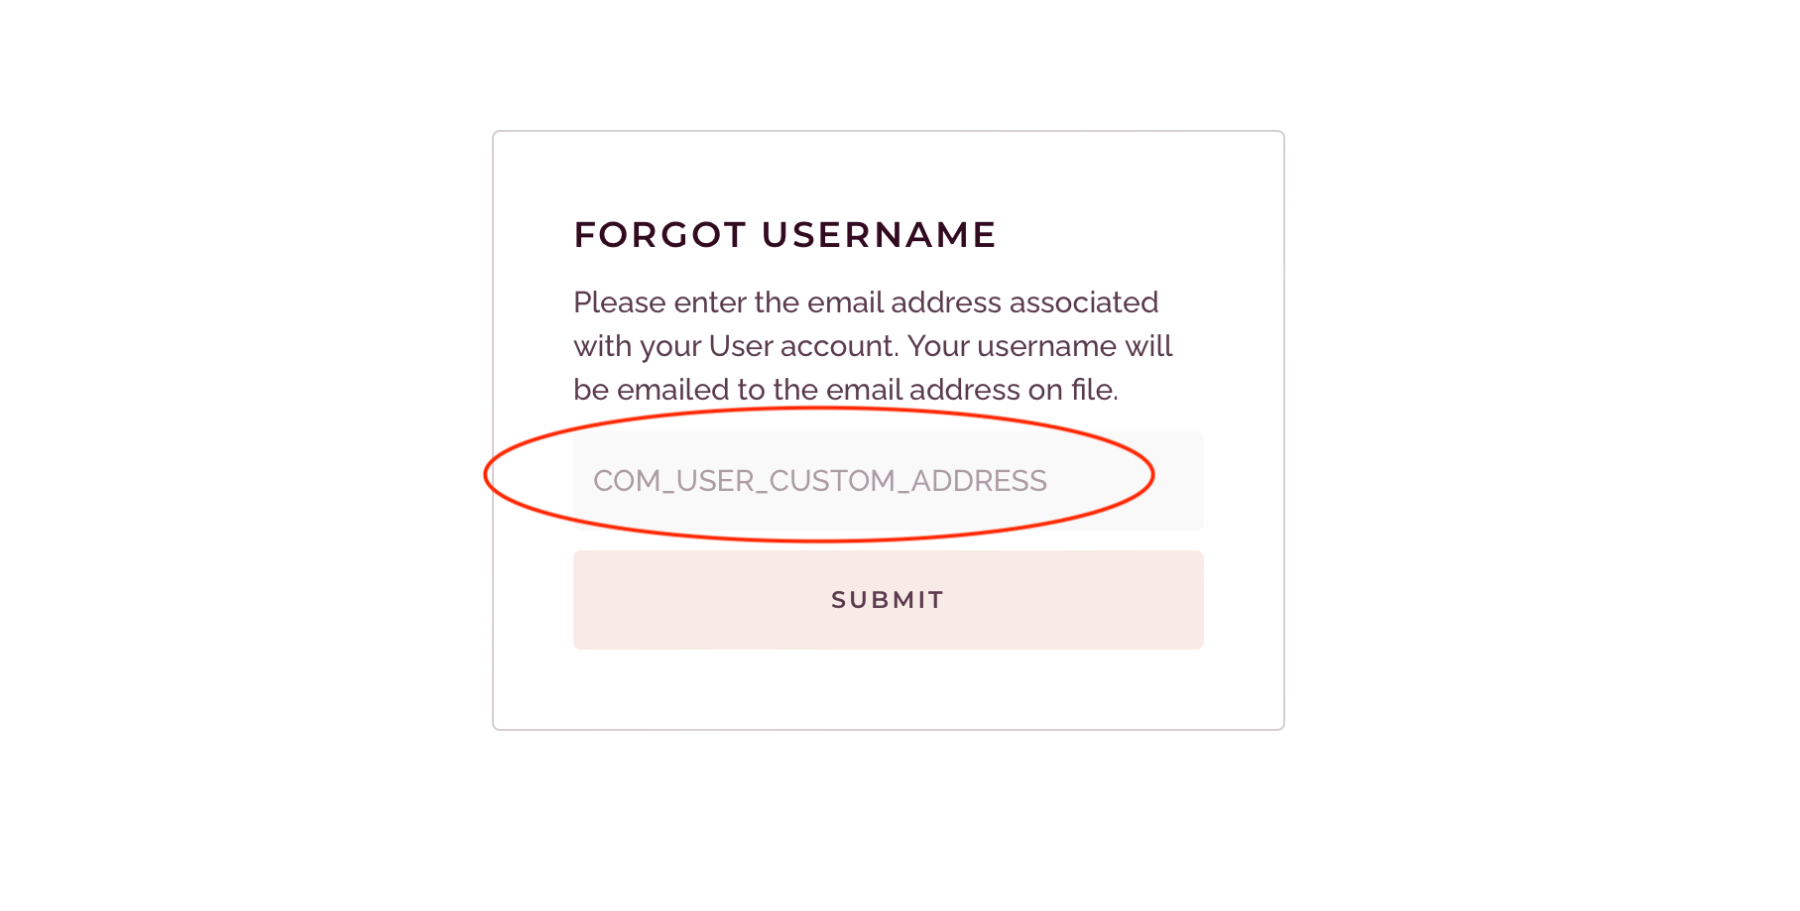Click the line "be emailed to the email address"
The width and height of the screenshot is (1800, 911).
(845, 390)
